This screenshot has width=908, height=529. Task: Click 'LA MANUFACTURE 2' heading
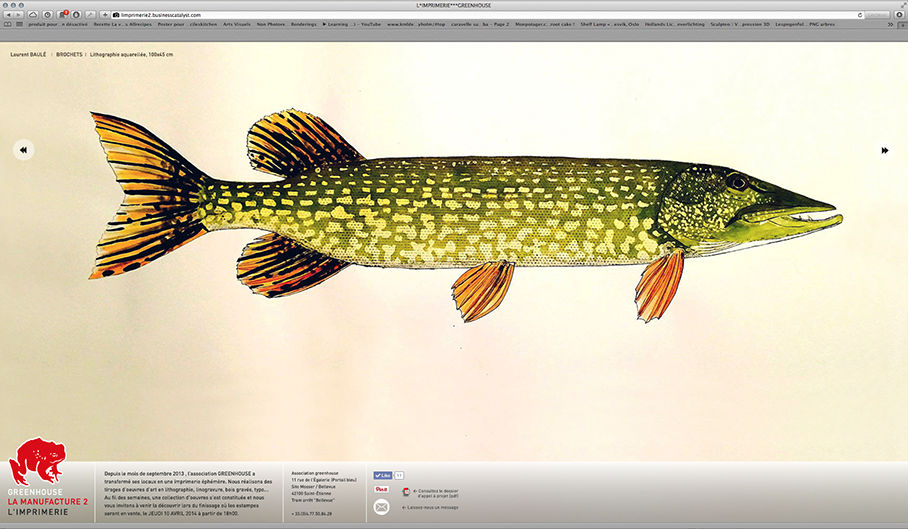click(47, 502)
